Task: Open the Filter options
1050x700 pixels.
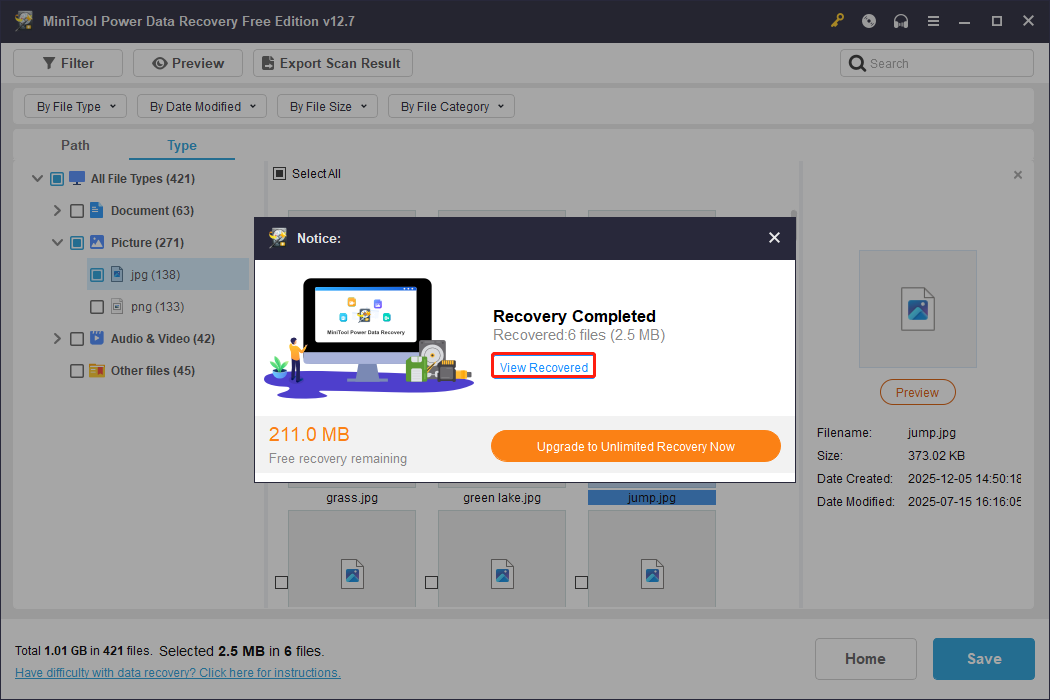Action: (67, 63)
